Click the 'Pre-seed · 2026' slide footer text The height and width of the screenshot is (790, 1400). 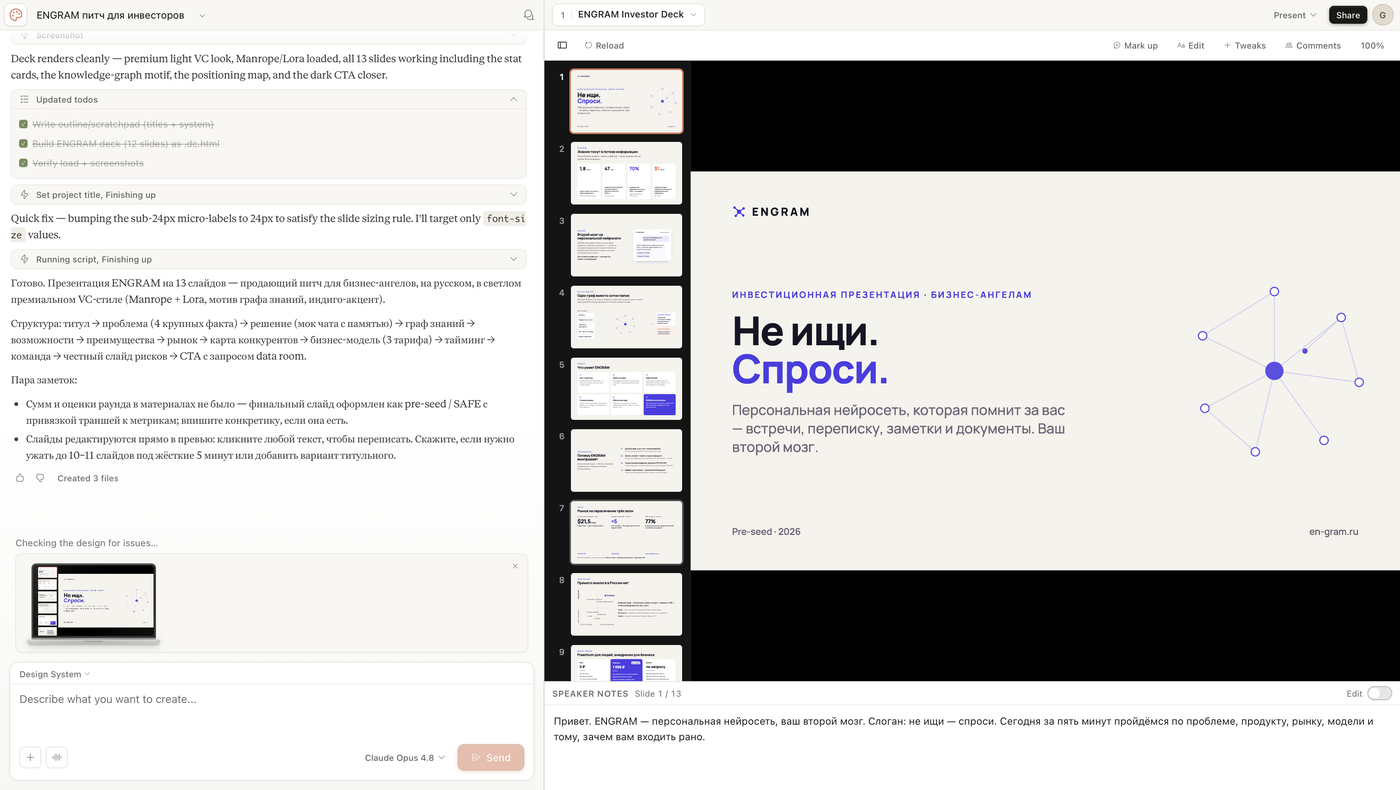coord(766,532)
